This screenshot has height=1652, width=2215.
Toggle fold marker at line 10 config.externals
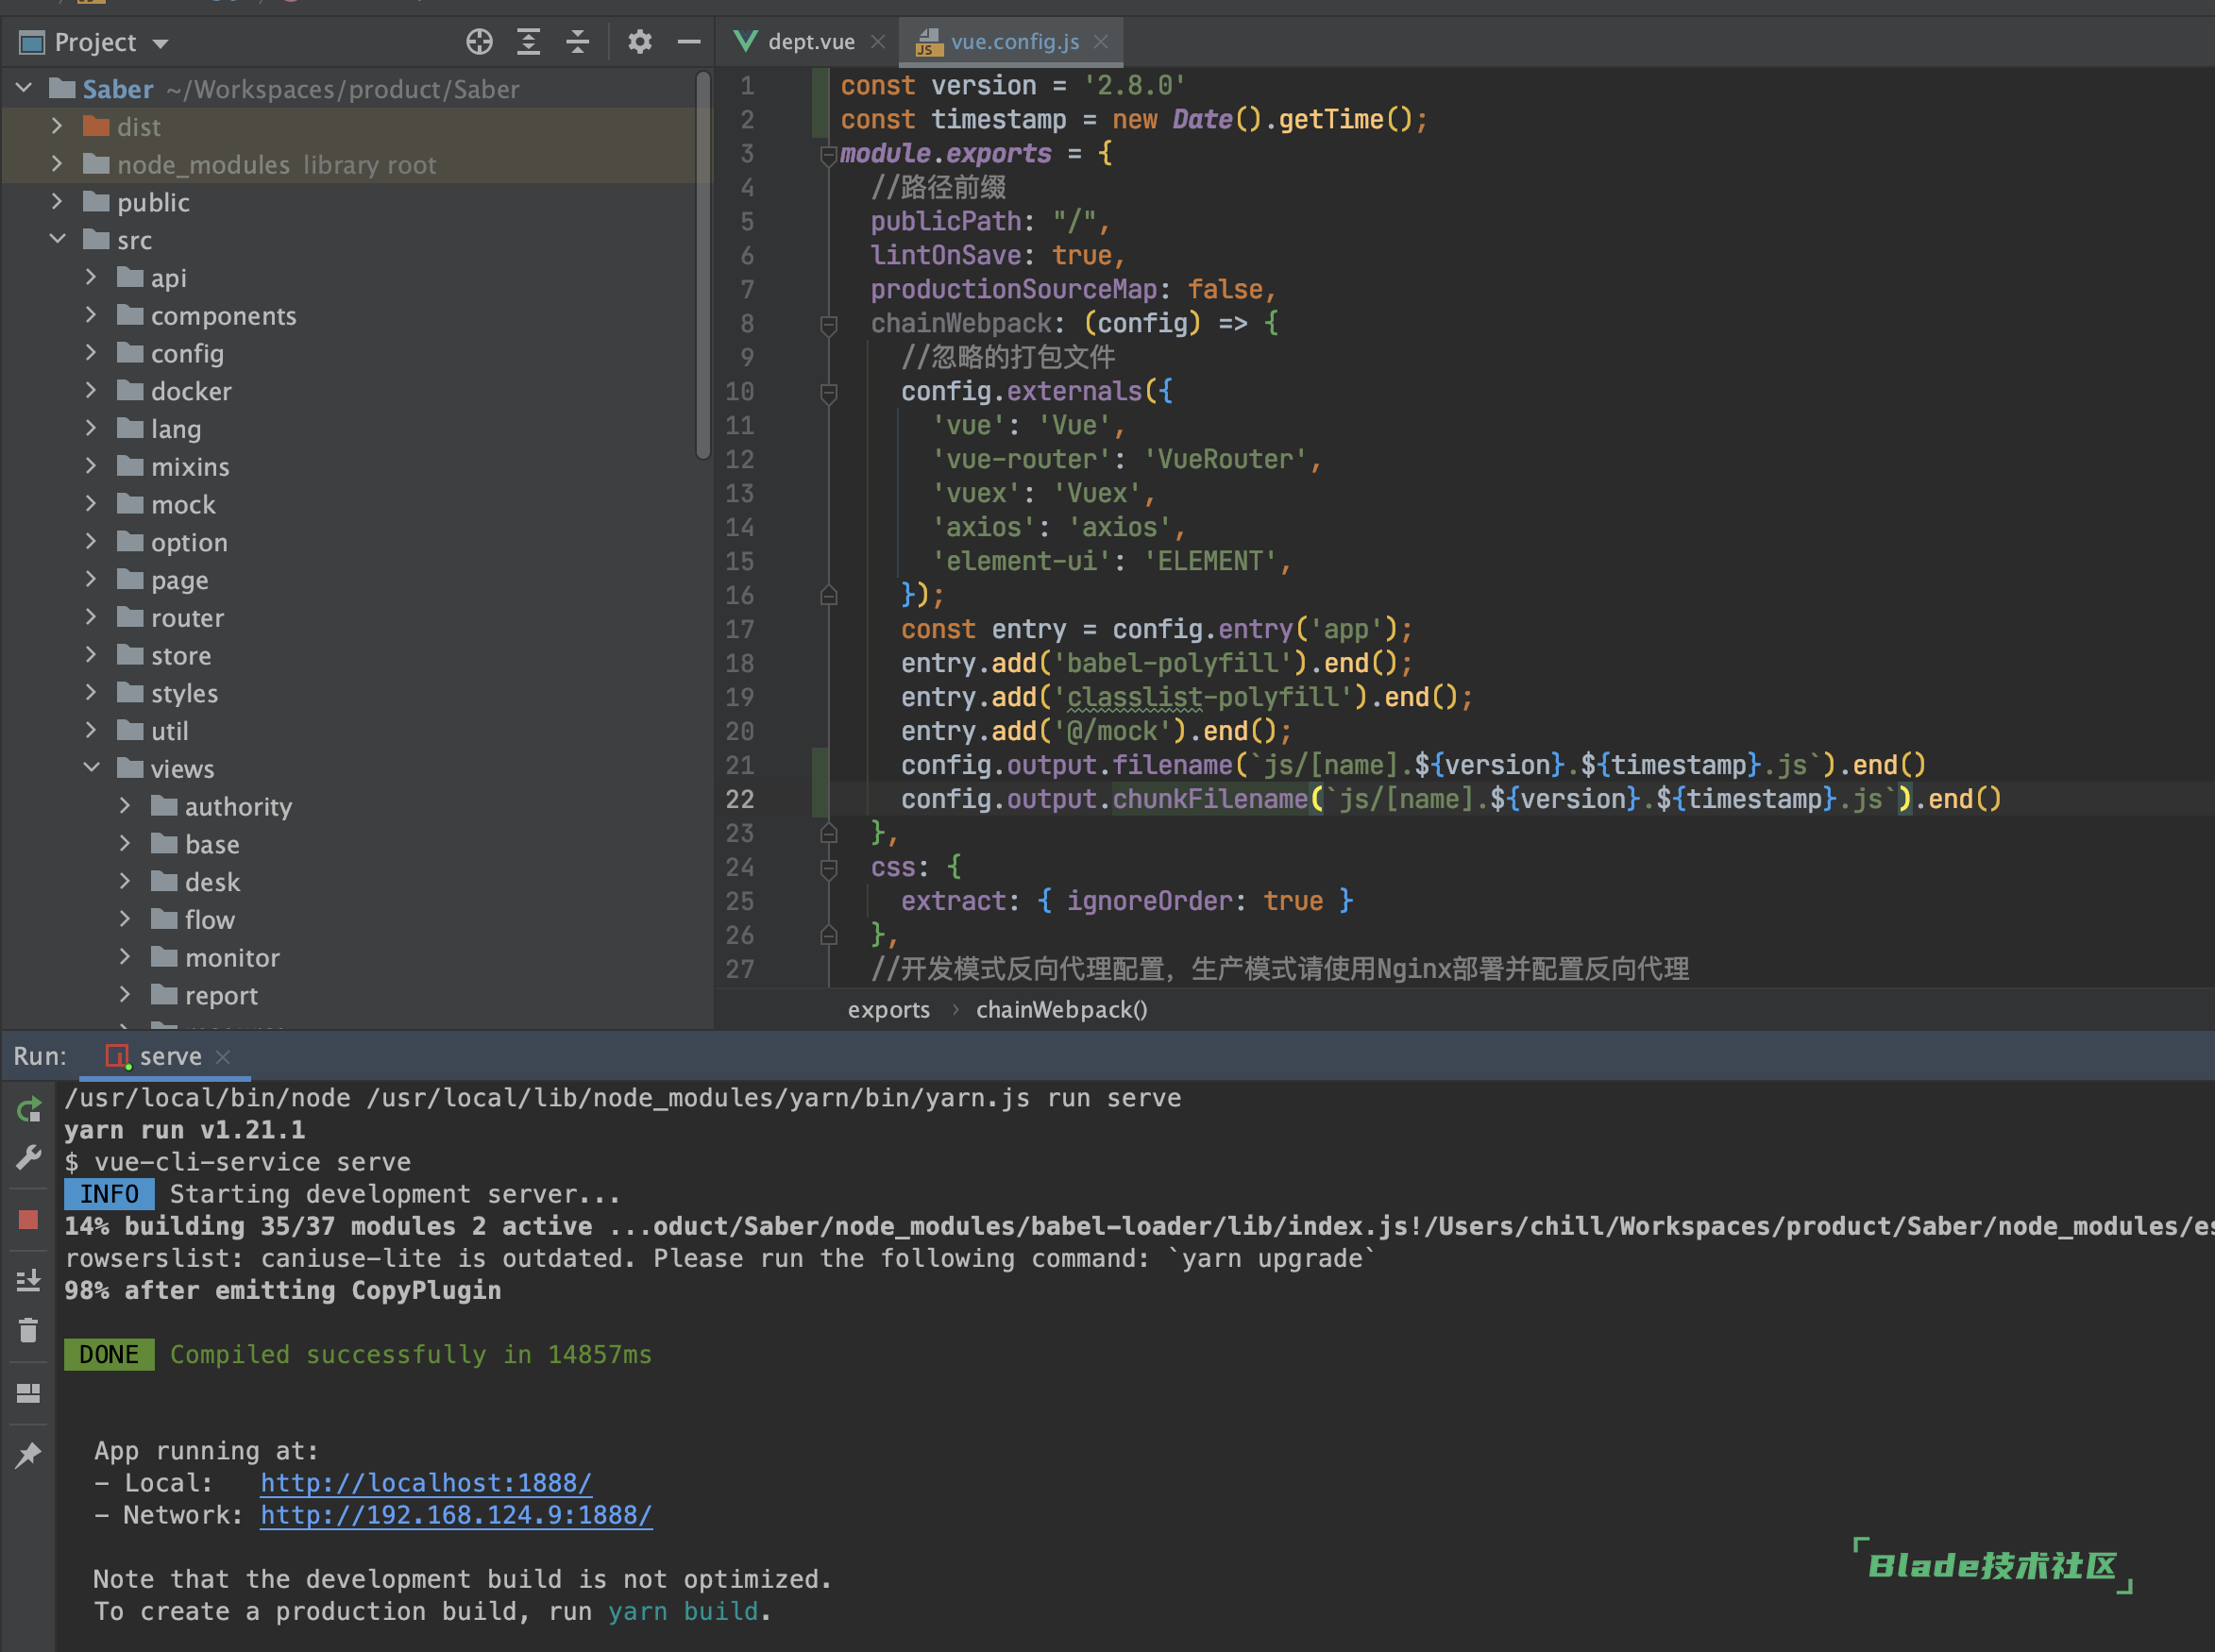(828, 392)
